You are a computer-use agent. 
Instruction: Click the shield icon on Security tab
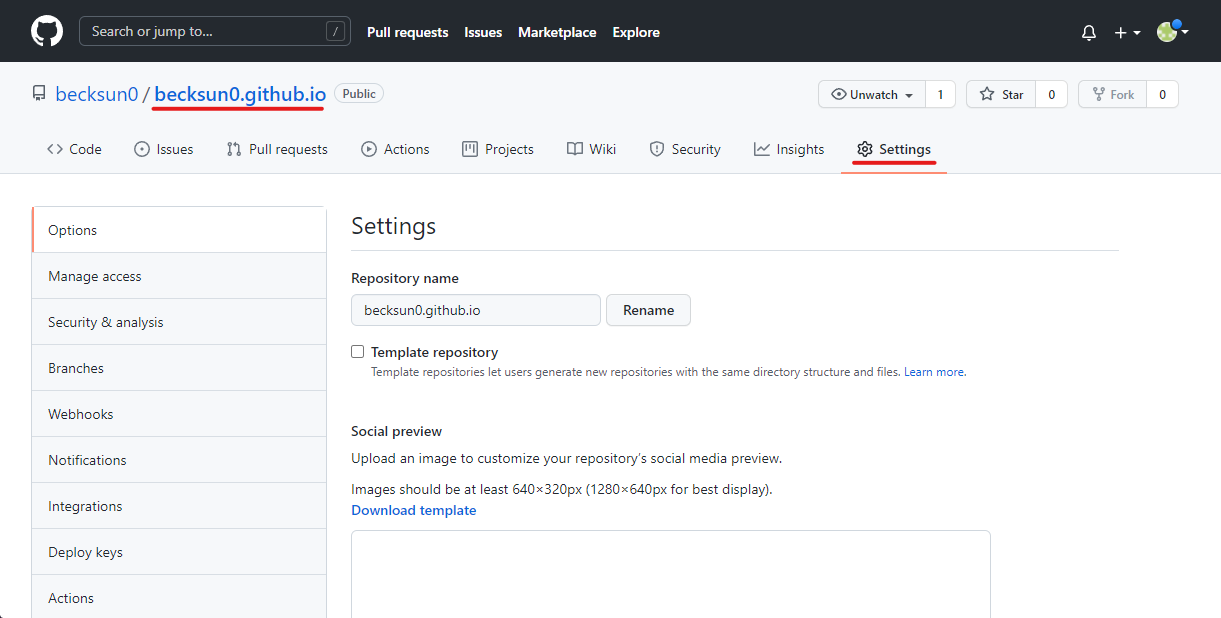point(657,149)
